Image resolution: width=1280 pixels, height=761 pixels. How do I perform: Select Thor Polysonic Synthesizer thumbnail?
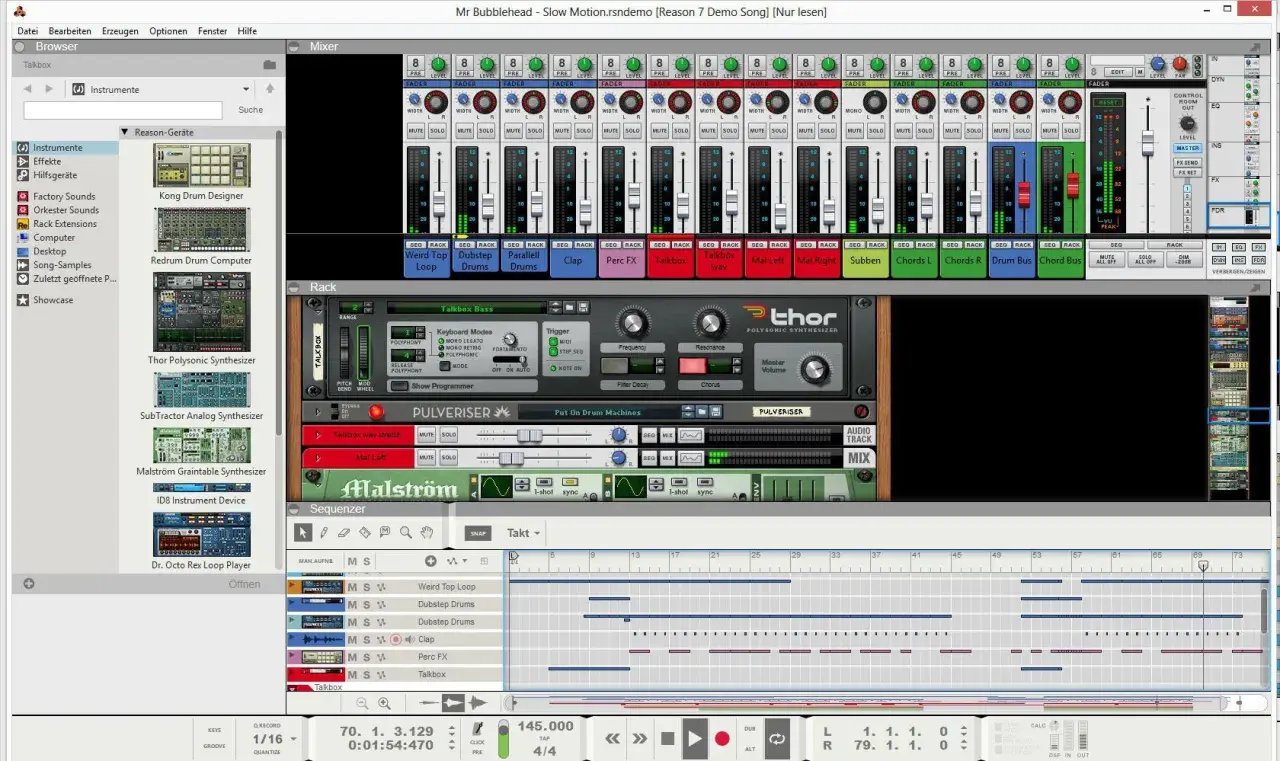click(201, 313)
